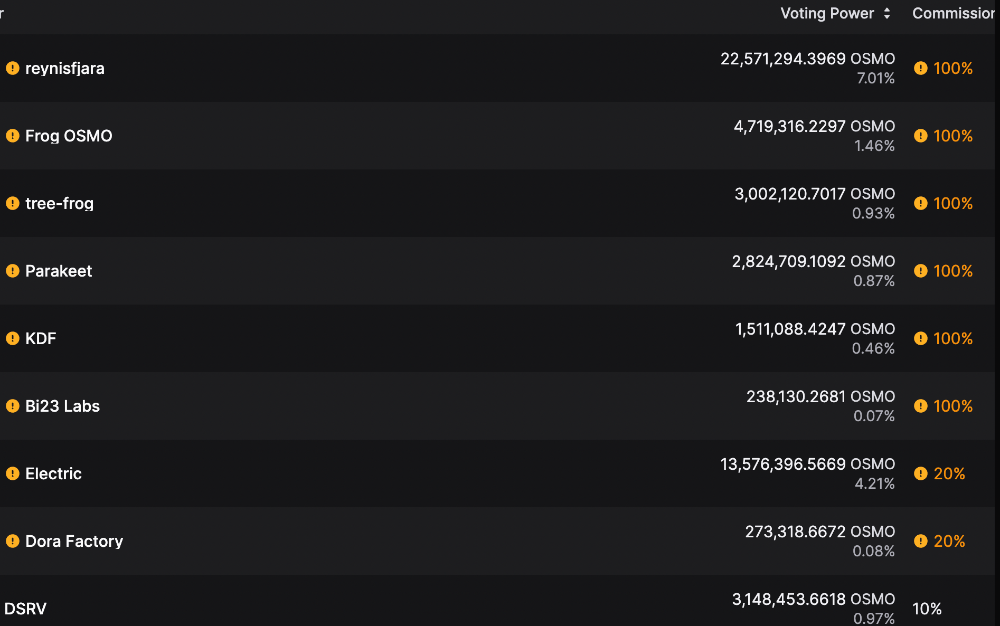Click commission warning icon in KDF row
Screen dimensions: 1000x626
(x=920, y=338)
